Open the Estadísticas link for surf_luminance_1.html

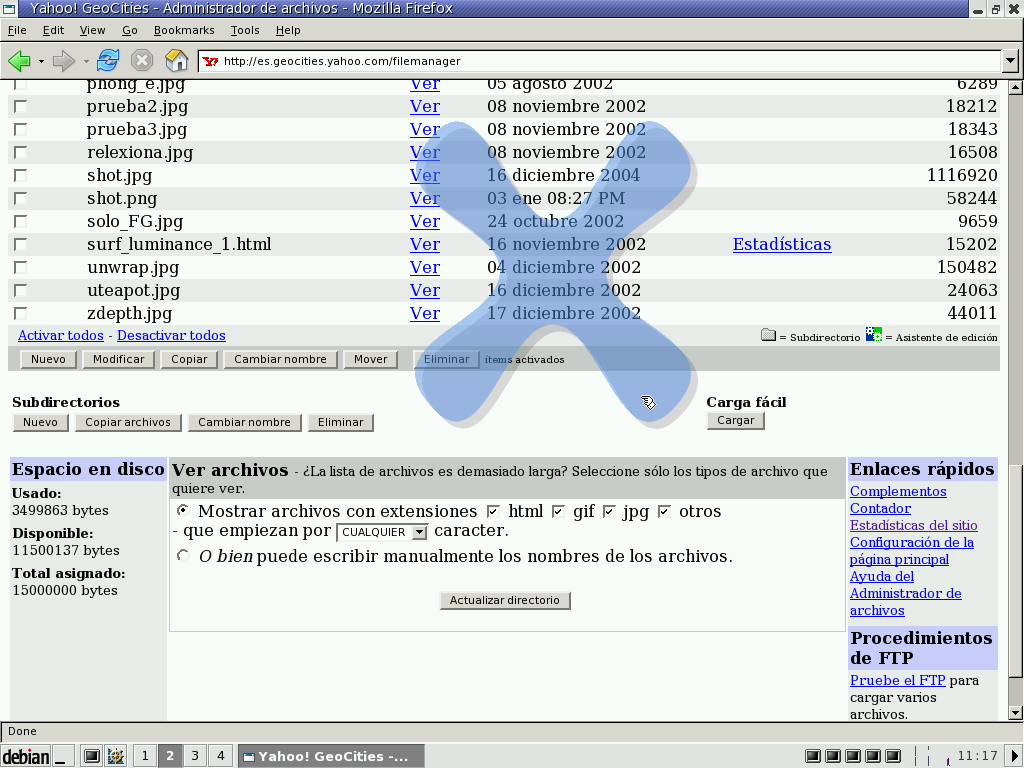click(x=782, y=244)
